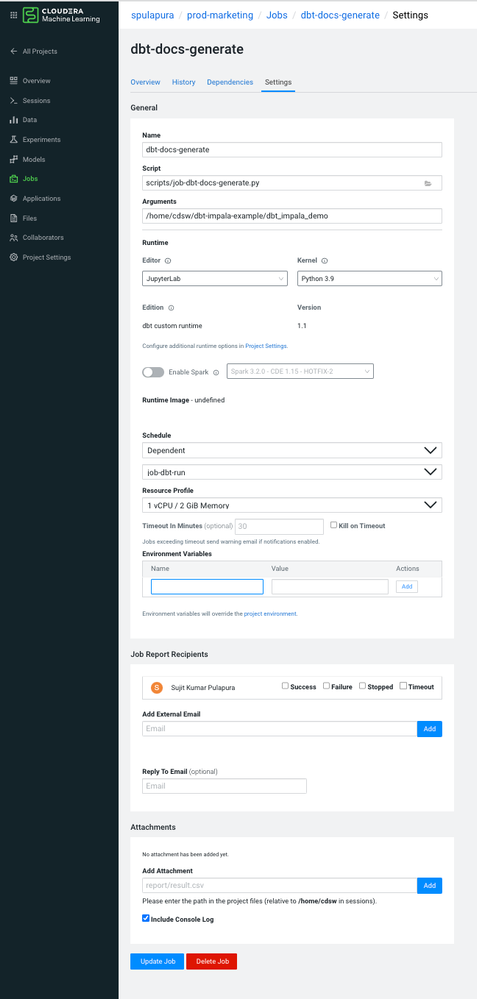Image resolution: width=477 pixels, height=999 pixels.
Task: Browse for script with folder icon
Action: (428, 183)
